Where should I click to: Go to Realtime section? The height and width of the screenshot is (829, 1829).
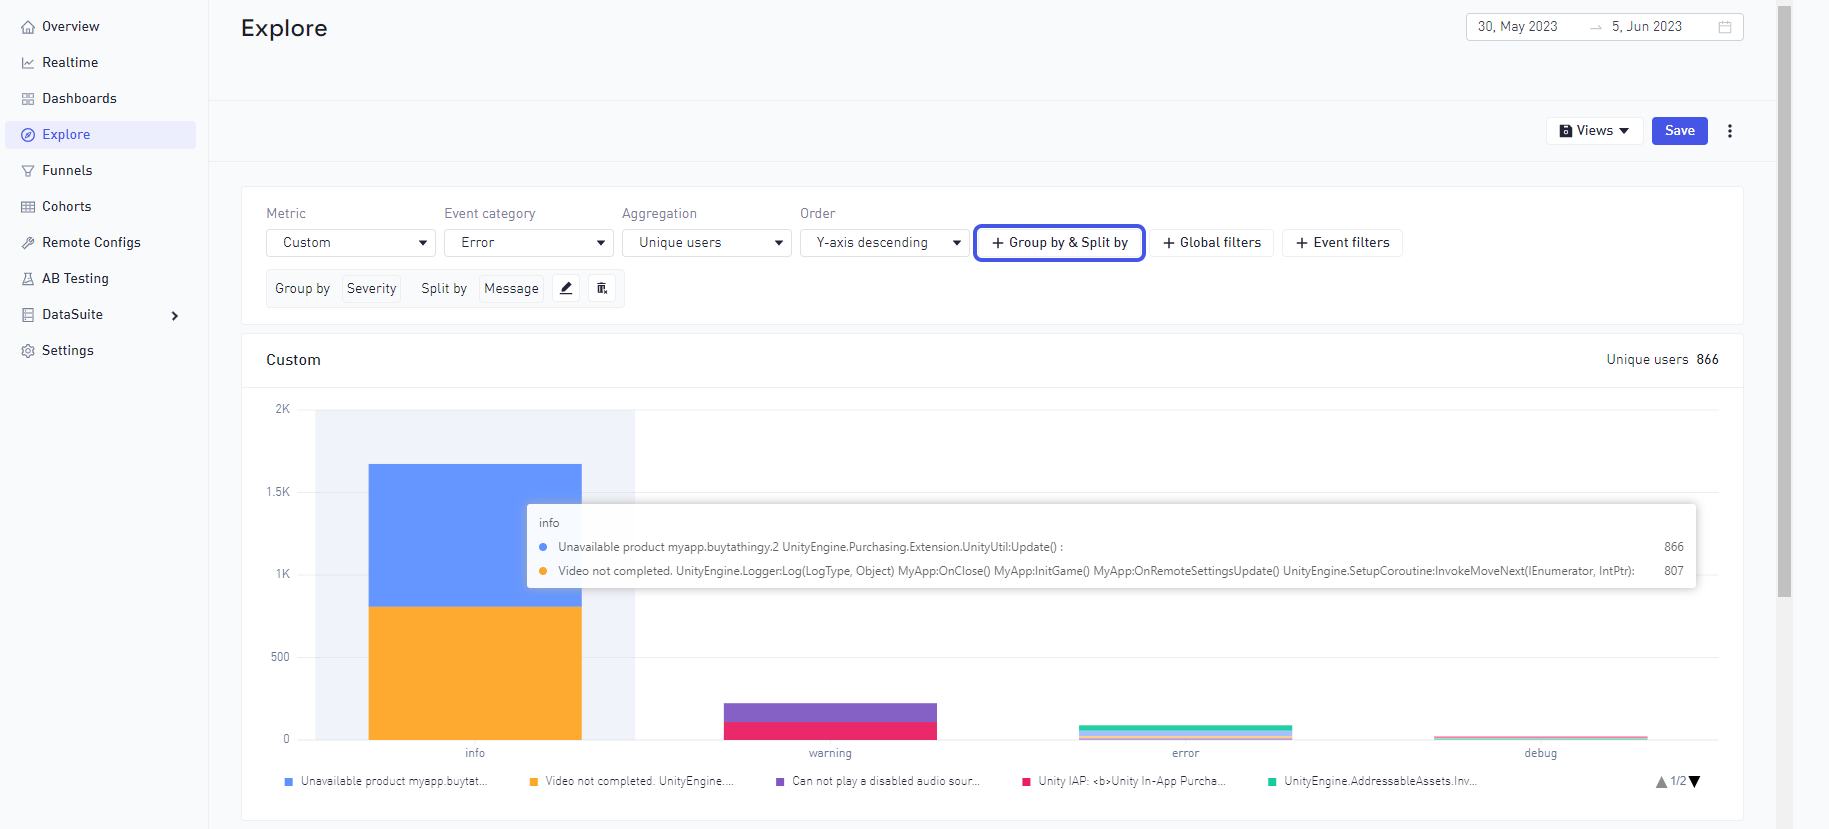(70, 63)
